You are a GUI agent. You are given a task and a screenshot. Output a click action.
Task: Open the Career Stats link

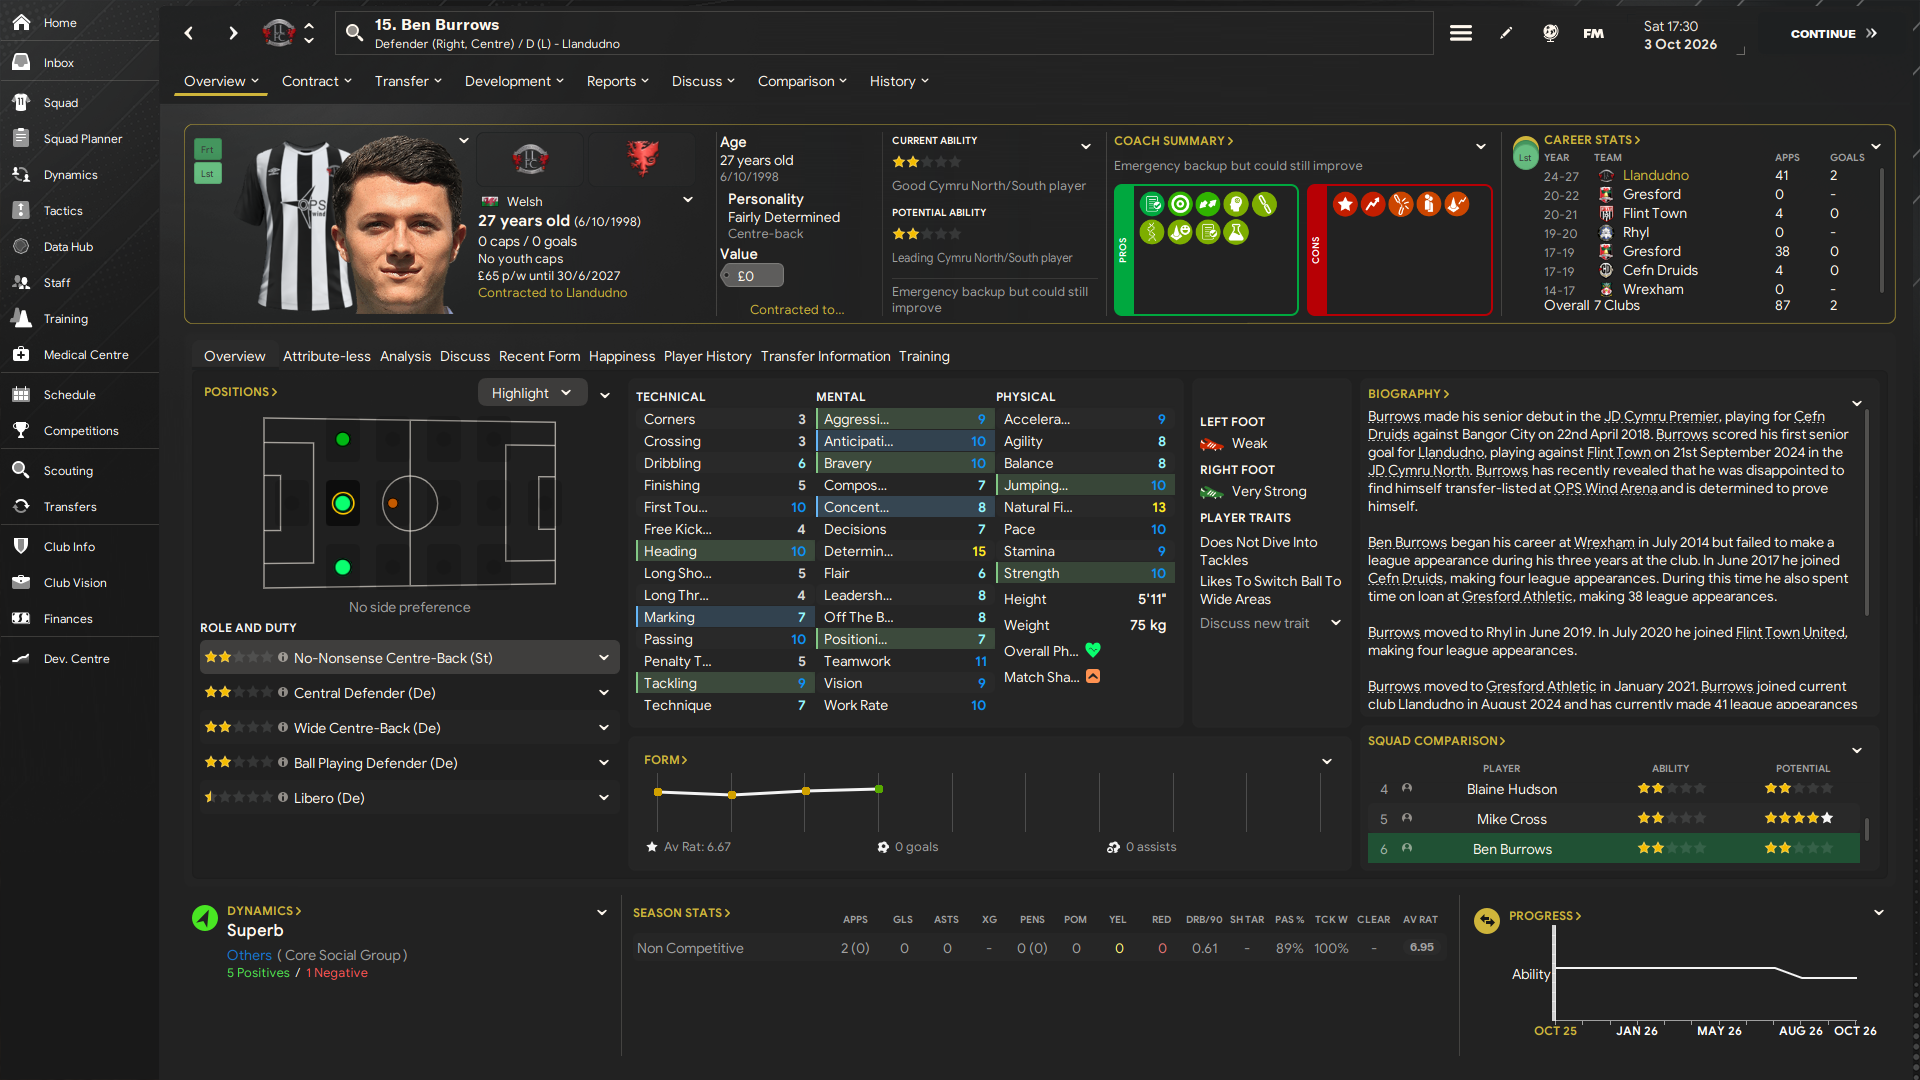click(1591, 140)
